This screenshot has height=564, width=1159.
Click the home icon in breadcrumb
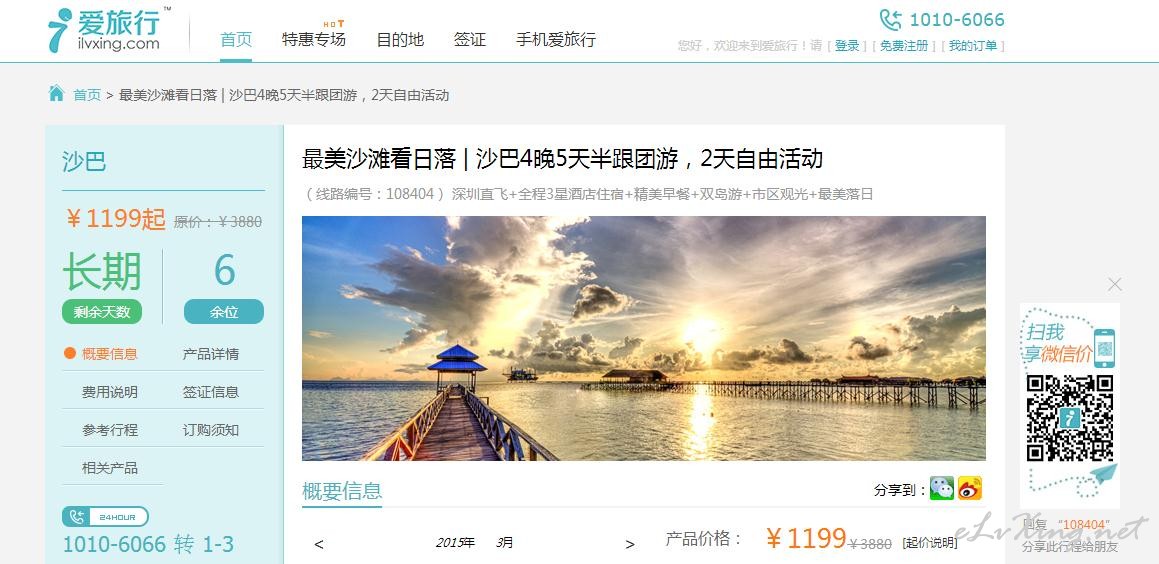tap(56, 94)
